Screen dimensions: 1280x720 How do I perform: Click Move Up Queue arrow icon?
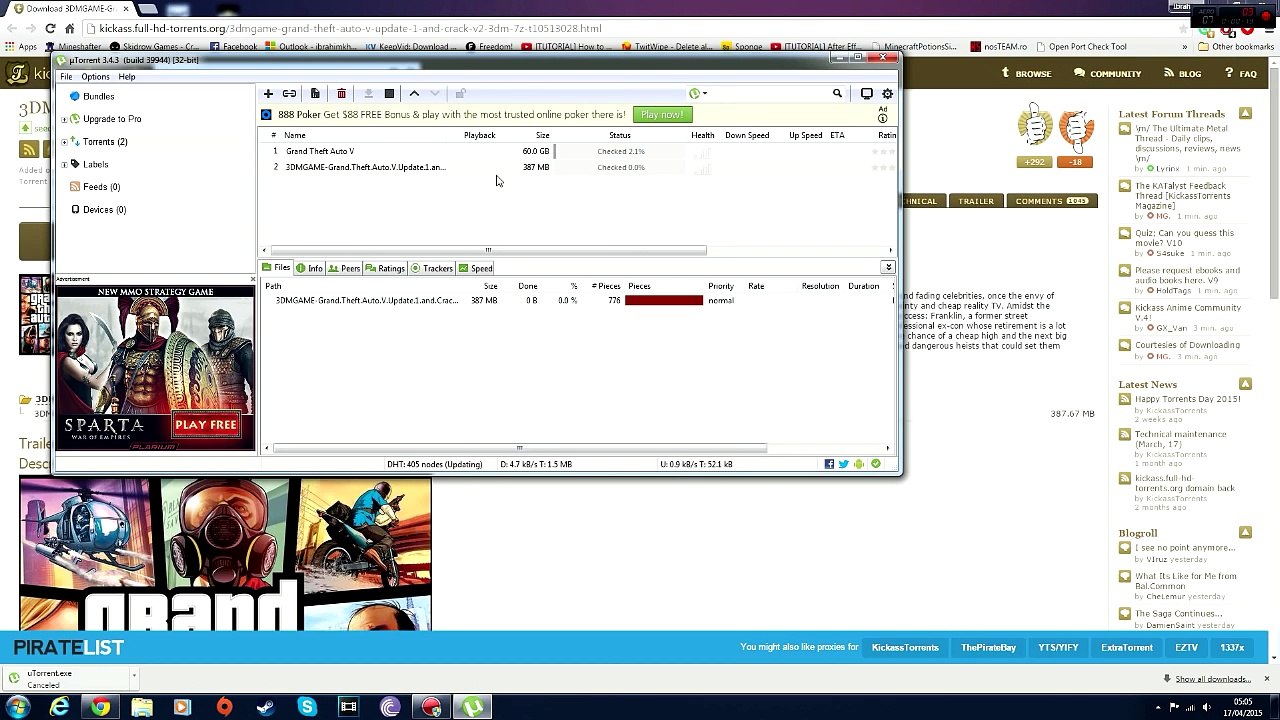414,94
